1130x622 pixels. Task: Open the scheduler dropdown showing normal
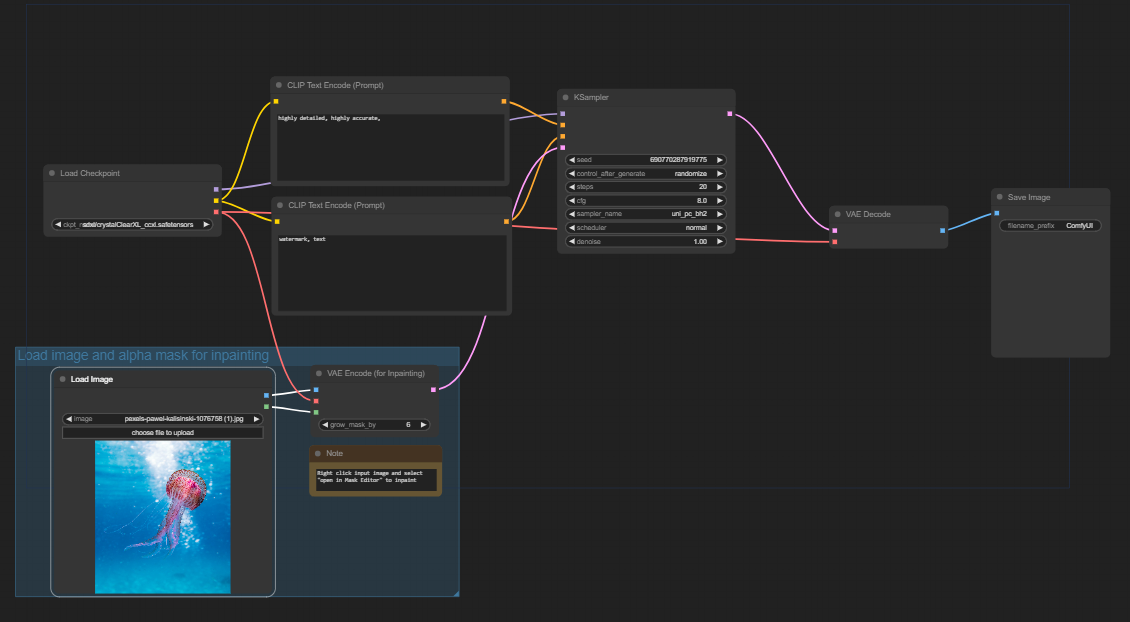pyautogui.click(x=645, y=227)
